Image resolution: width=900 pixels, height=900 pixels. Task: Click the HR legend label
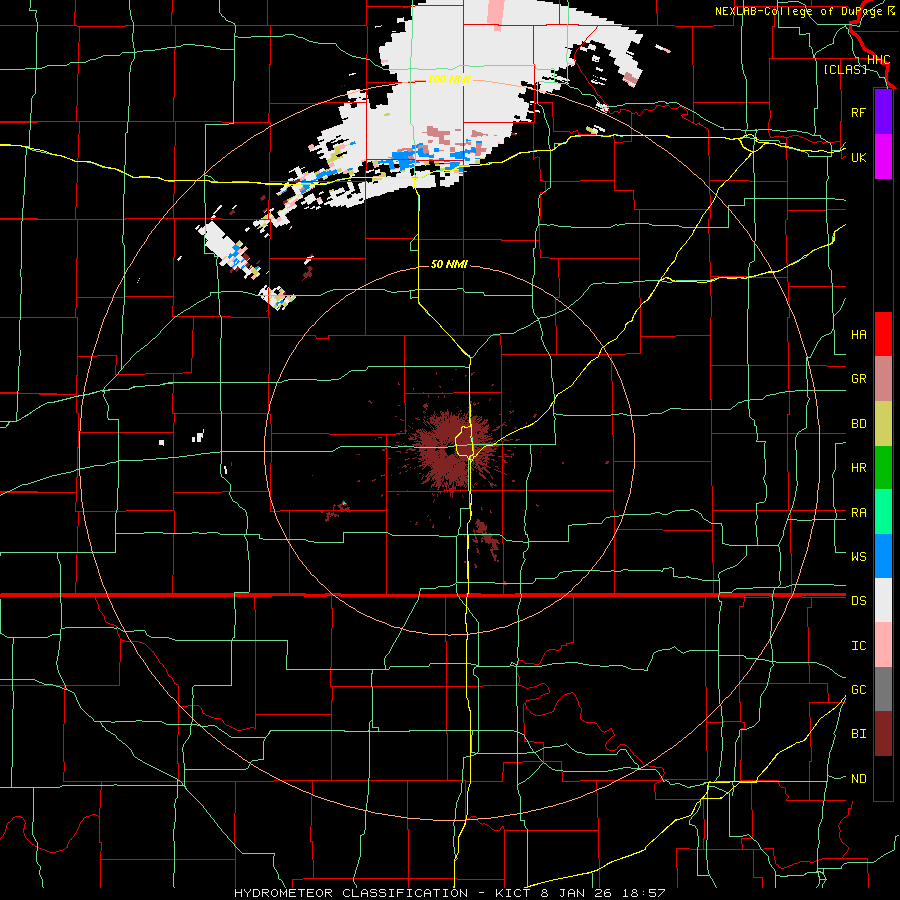pyautogui.click(x=858, y=468)
